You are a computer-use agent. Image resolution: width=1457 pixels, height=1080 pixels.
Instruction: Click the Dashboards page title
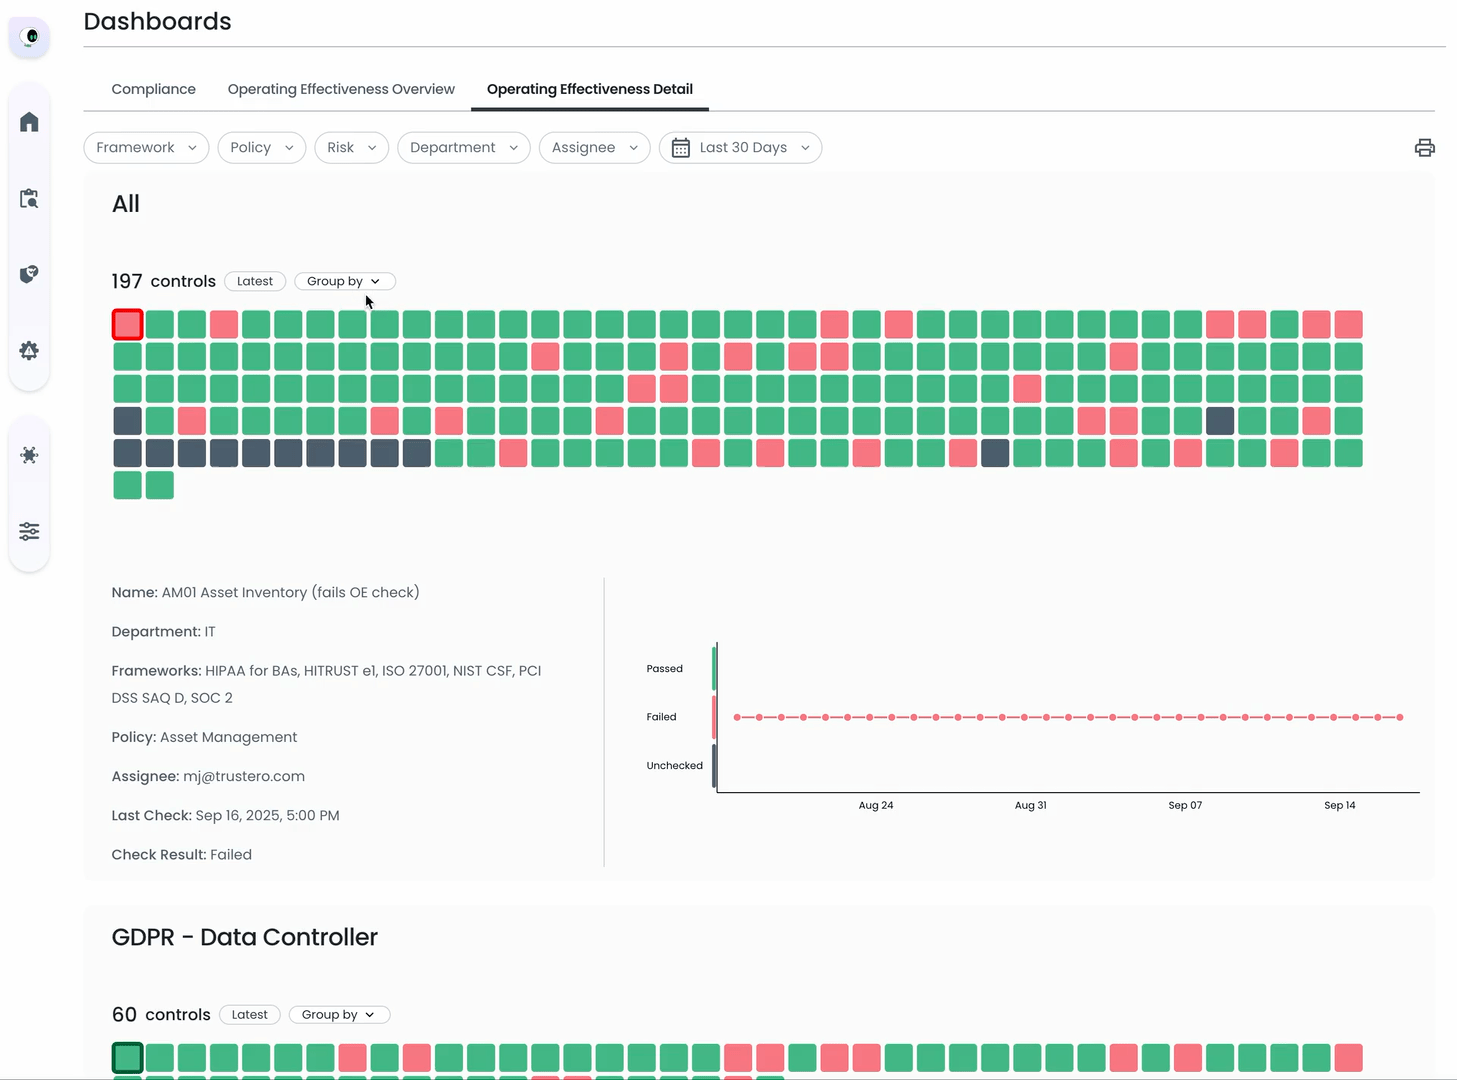157,21
